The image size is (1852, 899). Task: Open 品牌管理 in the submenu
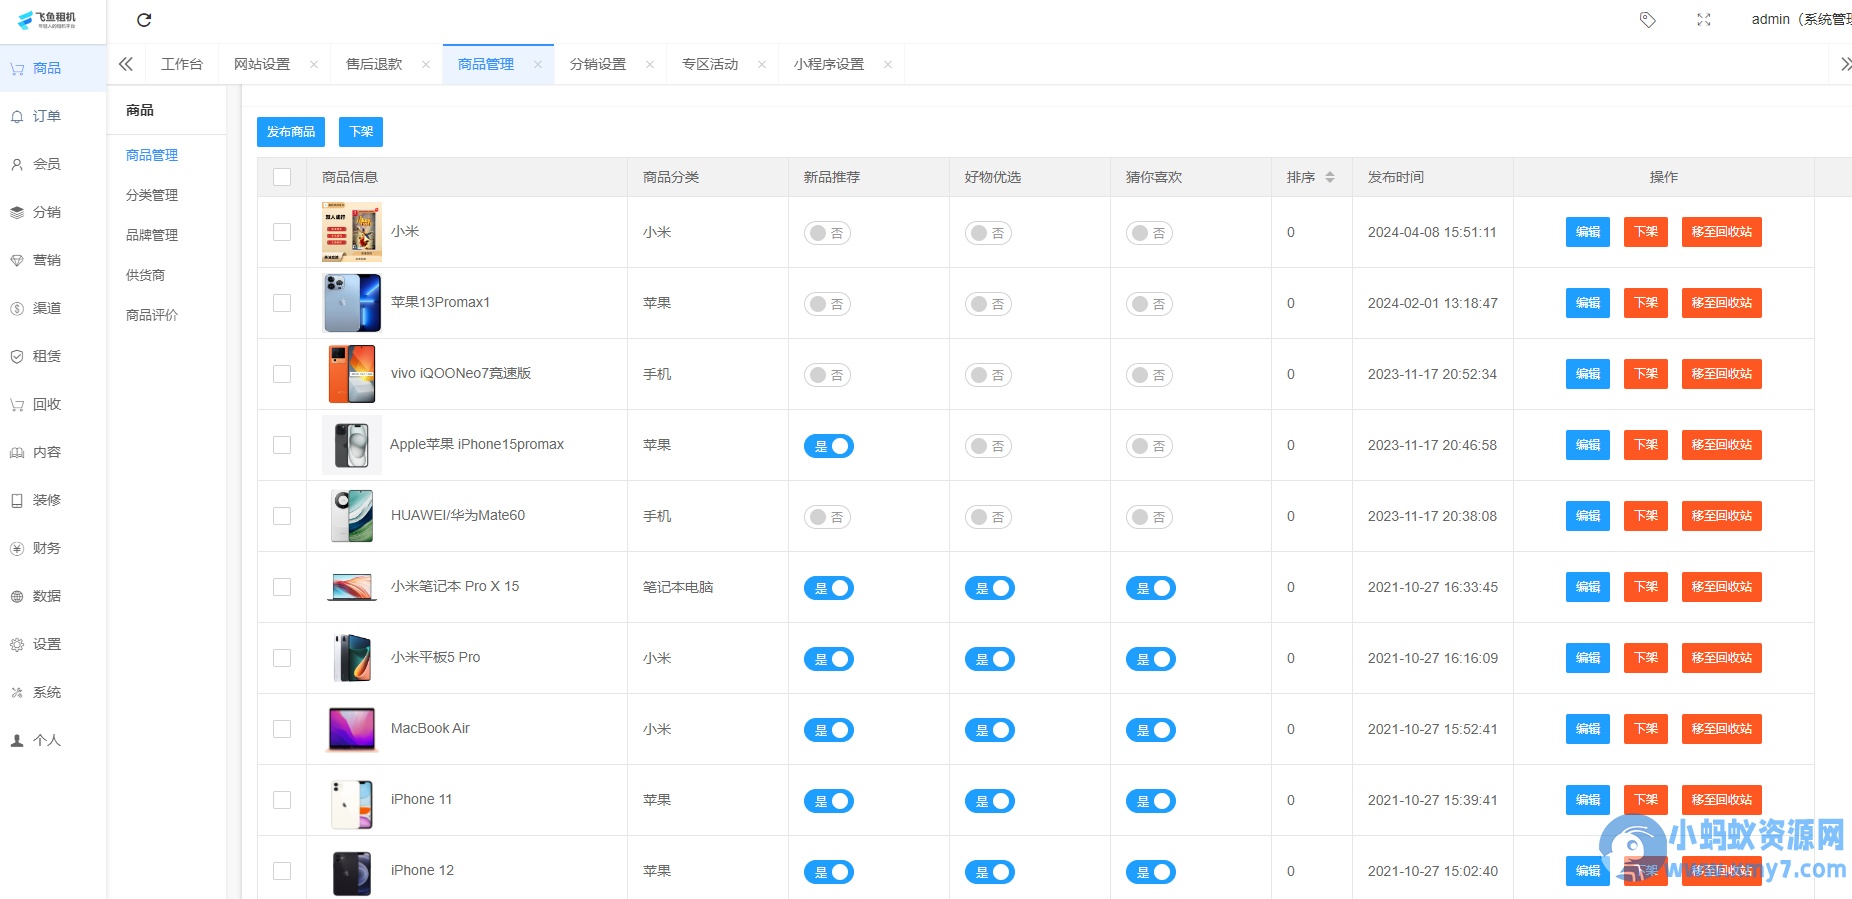tap(152, 235)
